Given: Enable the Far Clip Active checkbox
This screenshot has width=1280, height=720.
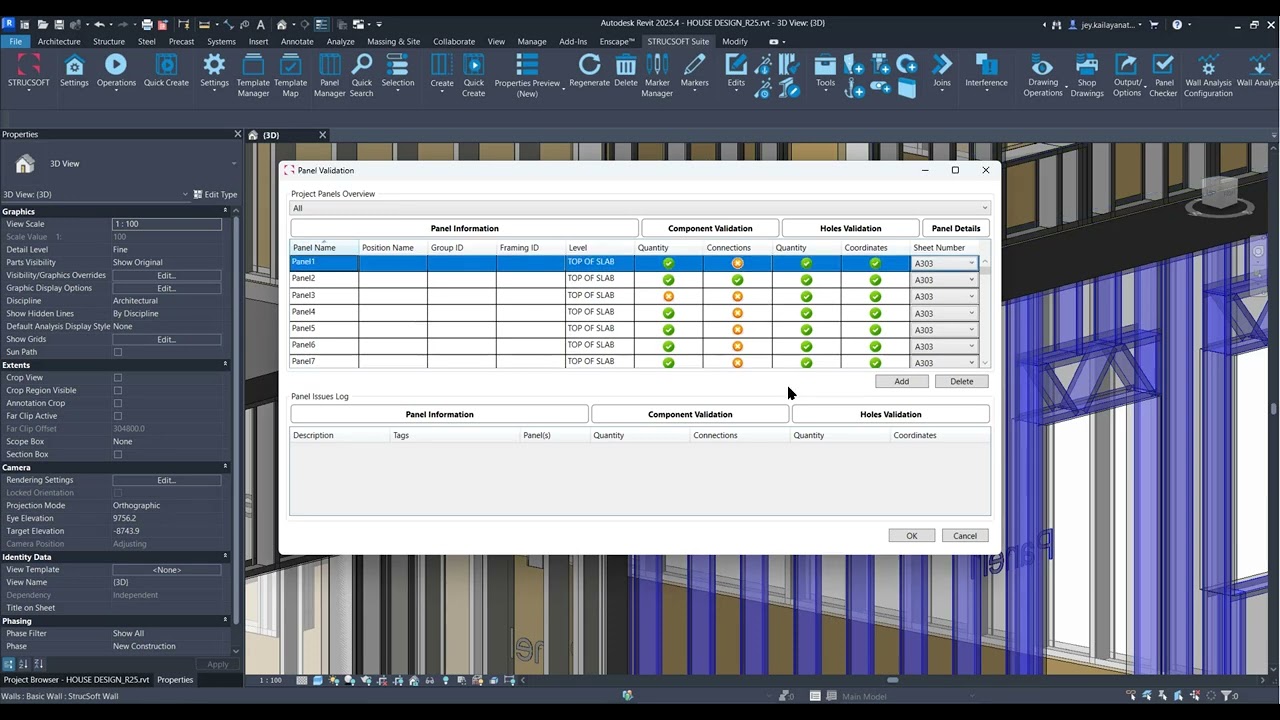Looking at the screenshot, I should point(117,416).
